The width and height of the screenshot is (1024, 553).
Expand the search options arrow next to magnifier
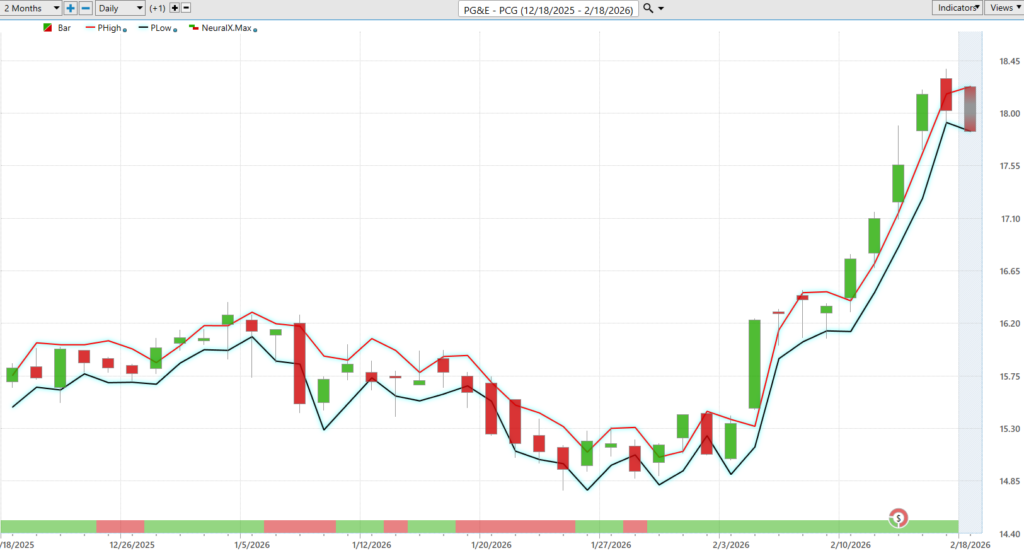(x=661, y=8)
